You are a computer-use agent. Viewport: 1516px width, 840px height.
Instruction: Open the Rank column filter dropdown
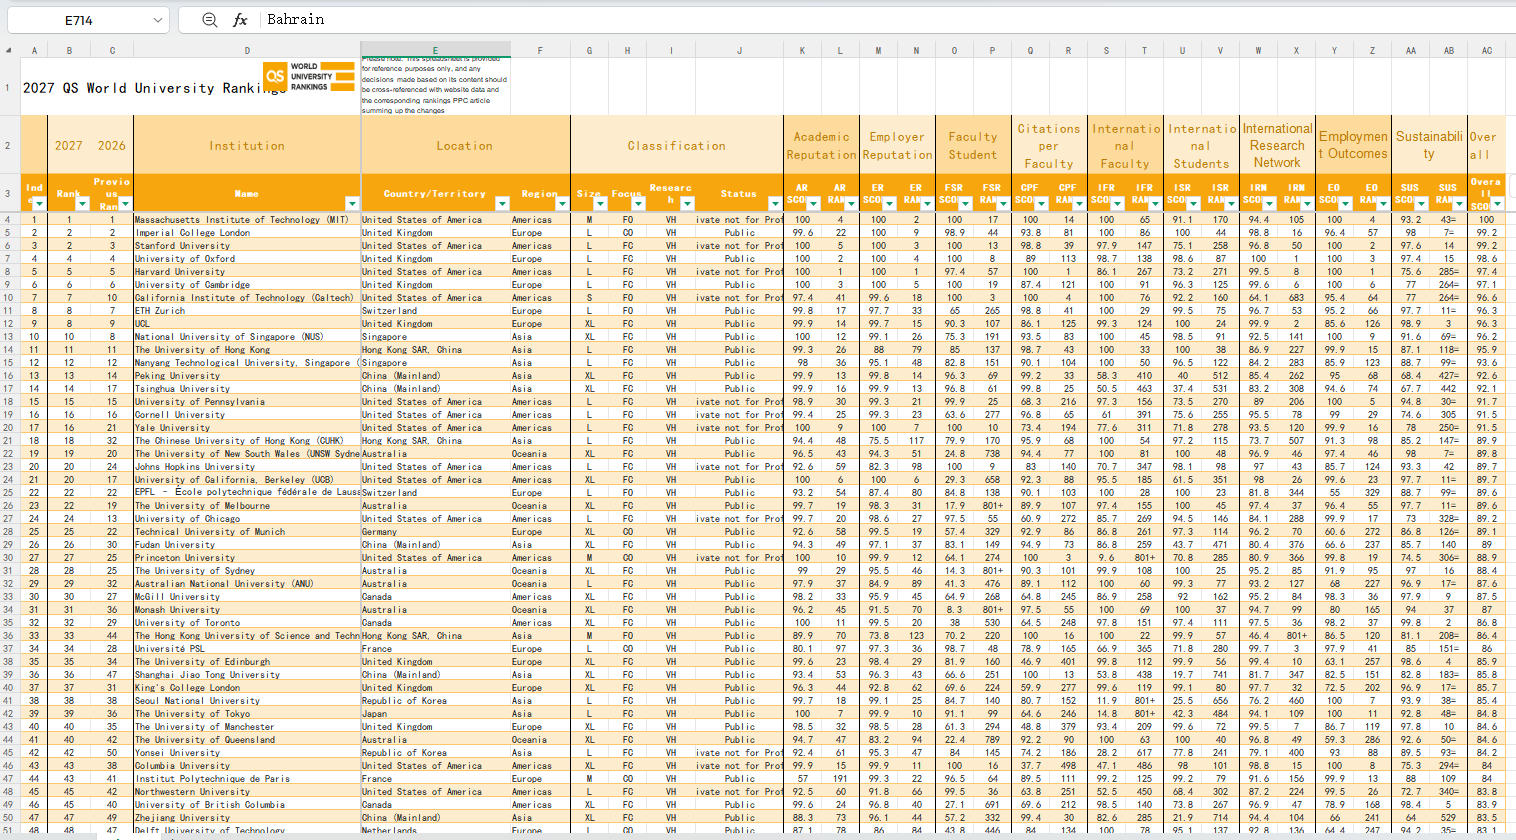point(83,204)
